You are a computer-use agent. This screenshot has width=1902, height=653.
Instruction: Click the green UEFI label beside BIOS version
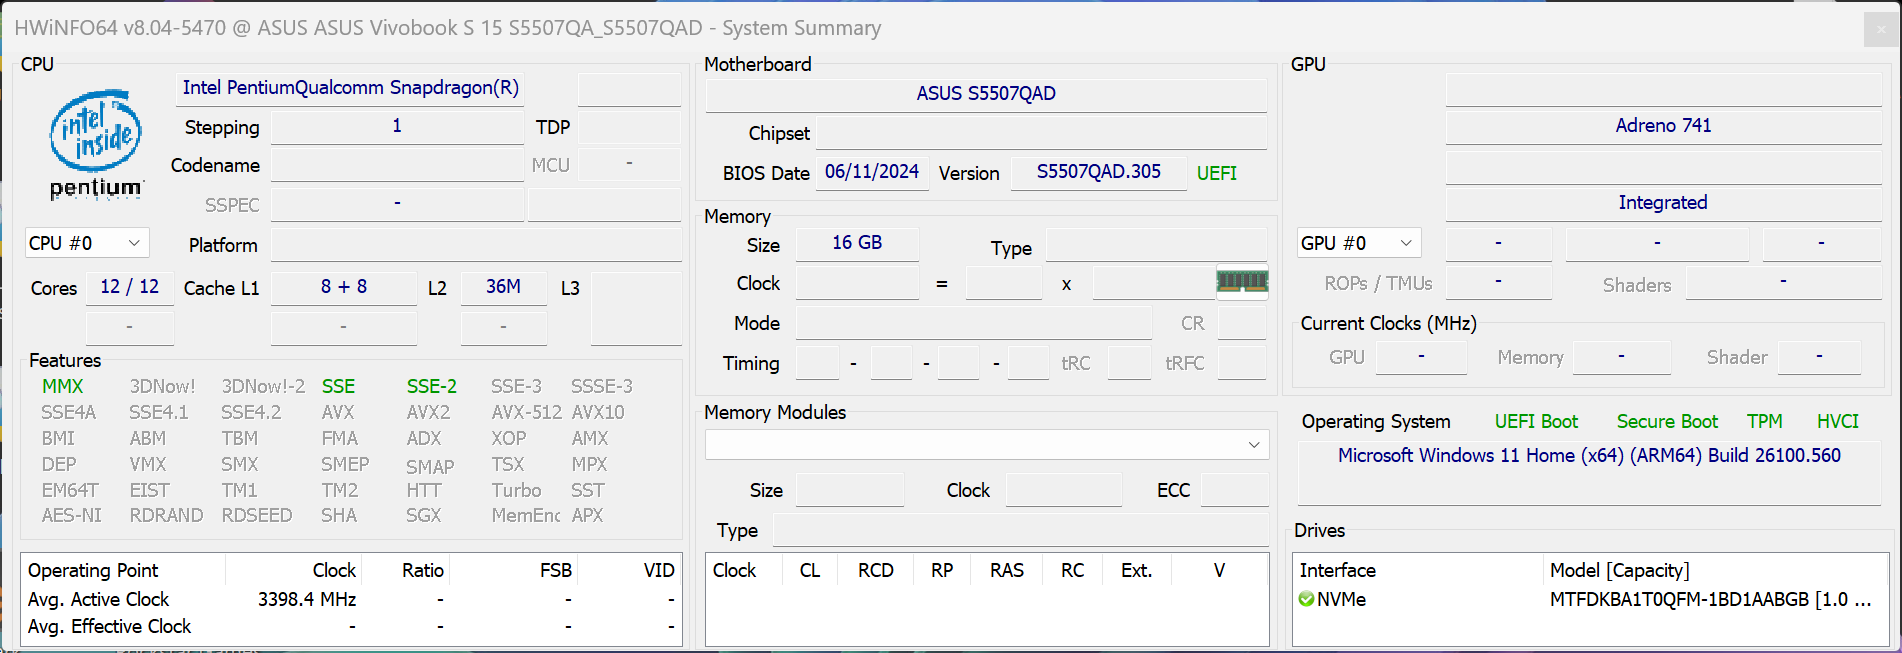(1216, 173)
